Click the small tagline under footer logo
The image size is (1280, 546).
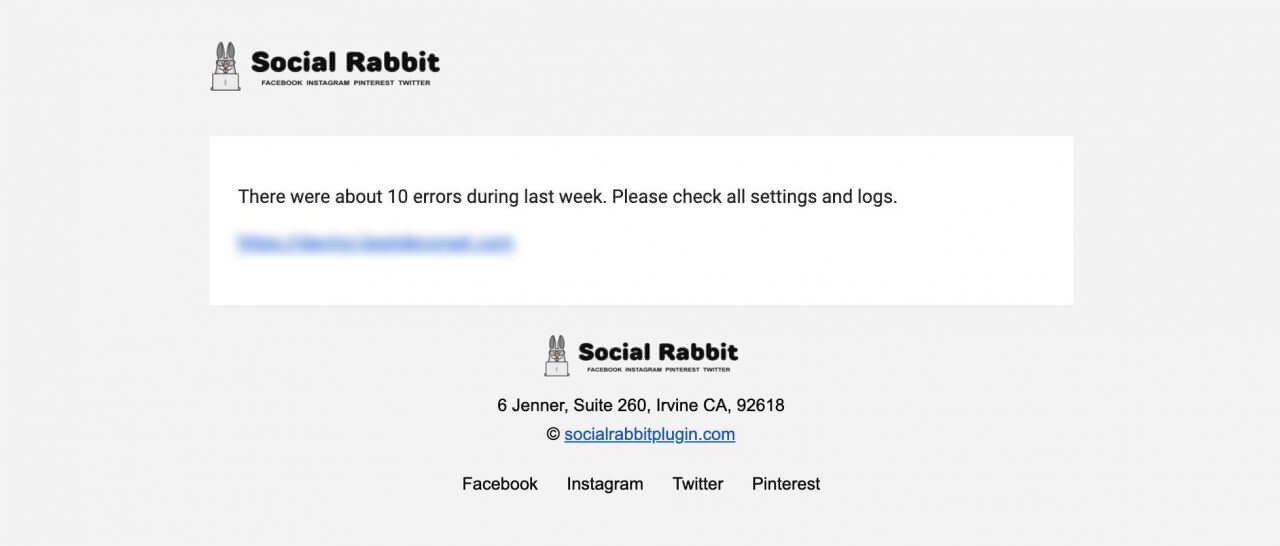658,369
